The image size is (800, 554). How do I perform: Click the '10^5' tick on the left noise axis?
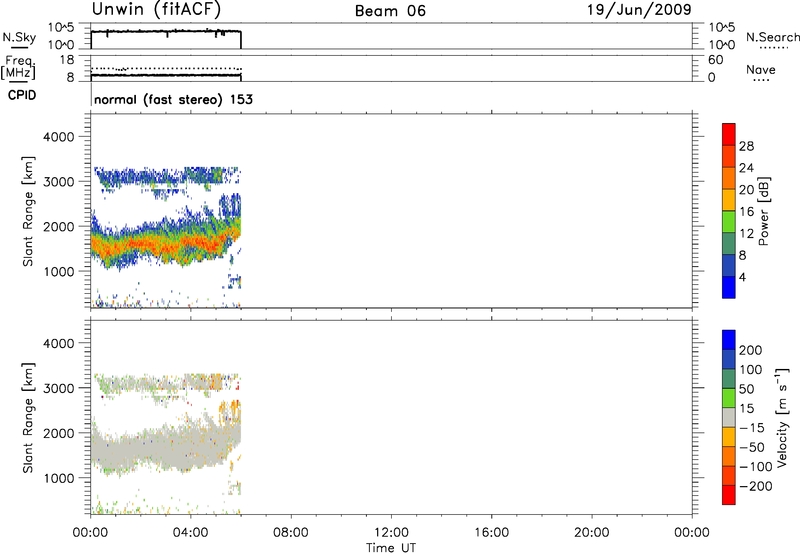click(62, 28)
